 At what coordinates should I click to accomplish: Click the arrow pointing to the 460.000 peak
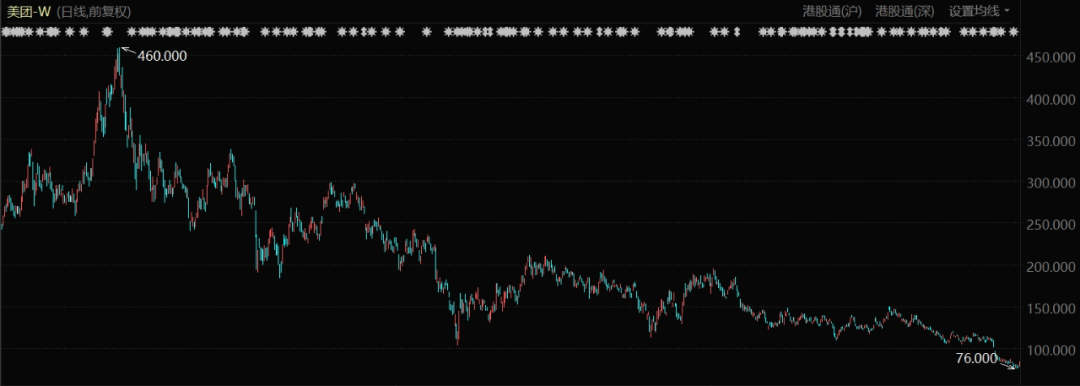coord(128,51)
